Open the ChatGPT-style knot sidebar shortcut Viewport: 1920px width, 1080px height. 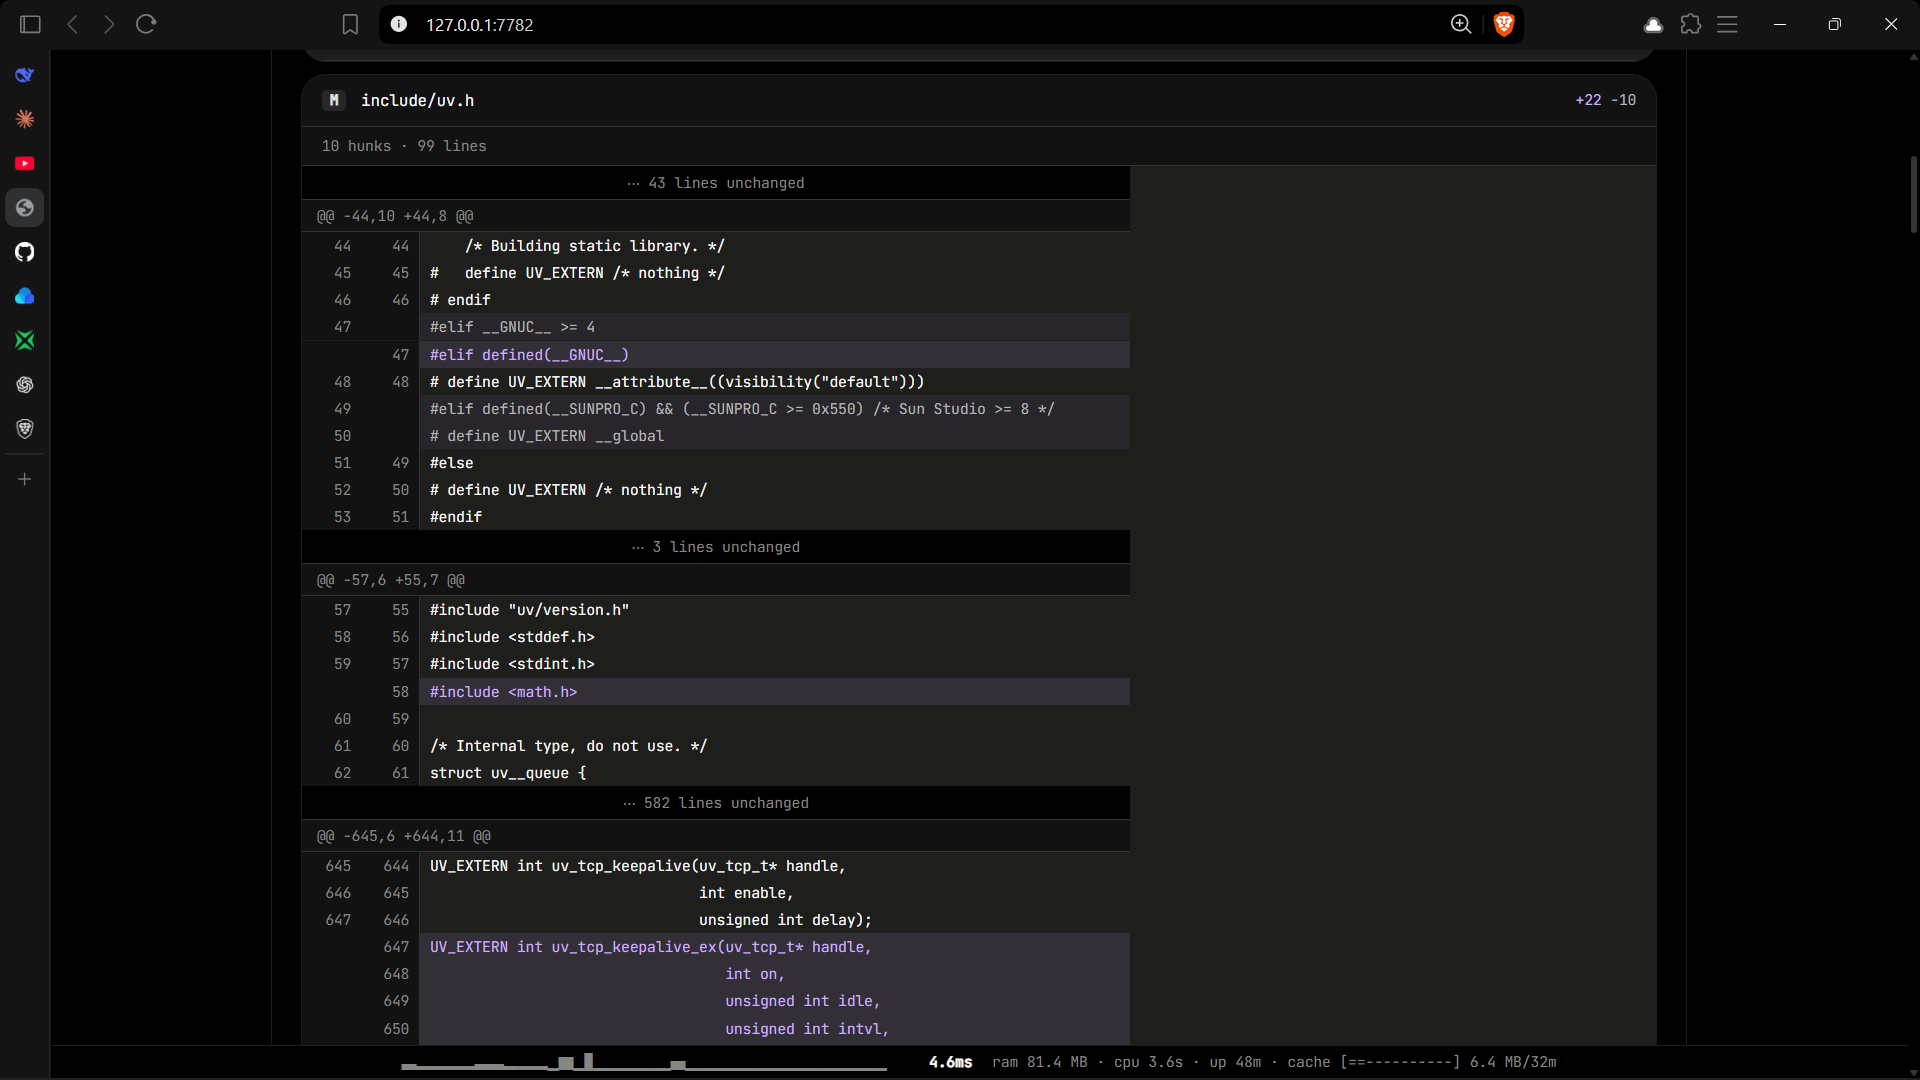coord(25,385)
